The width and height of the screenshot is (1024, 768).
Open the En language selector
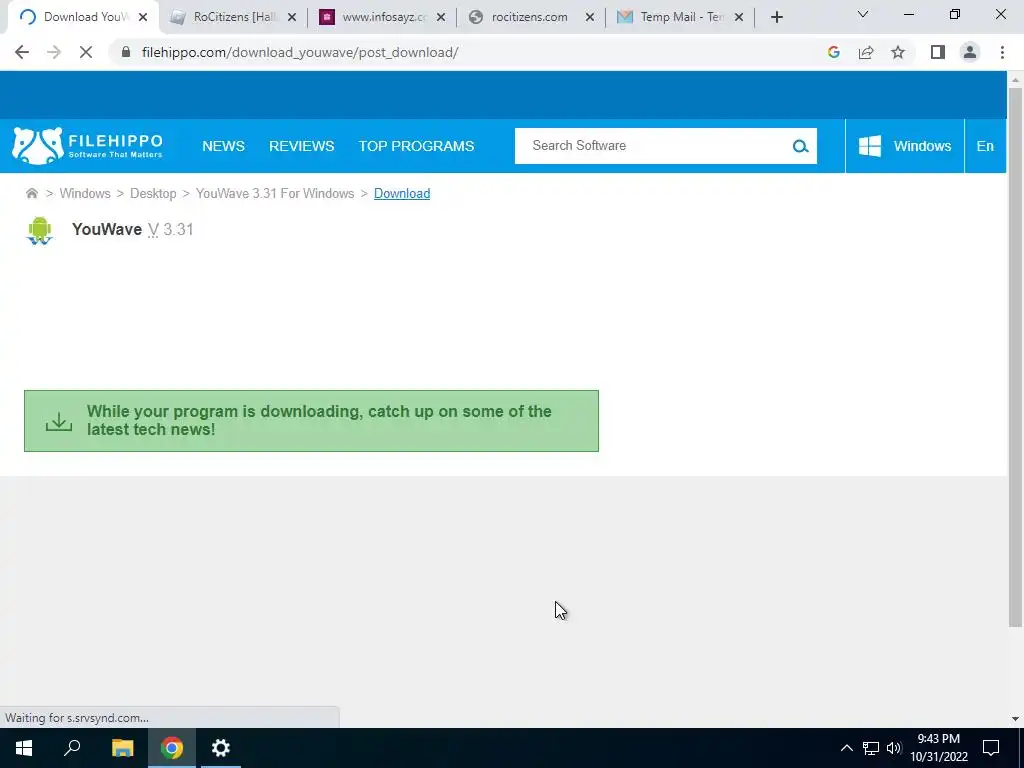pyautogui.click(x=985, y=146)
